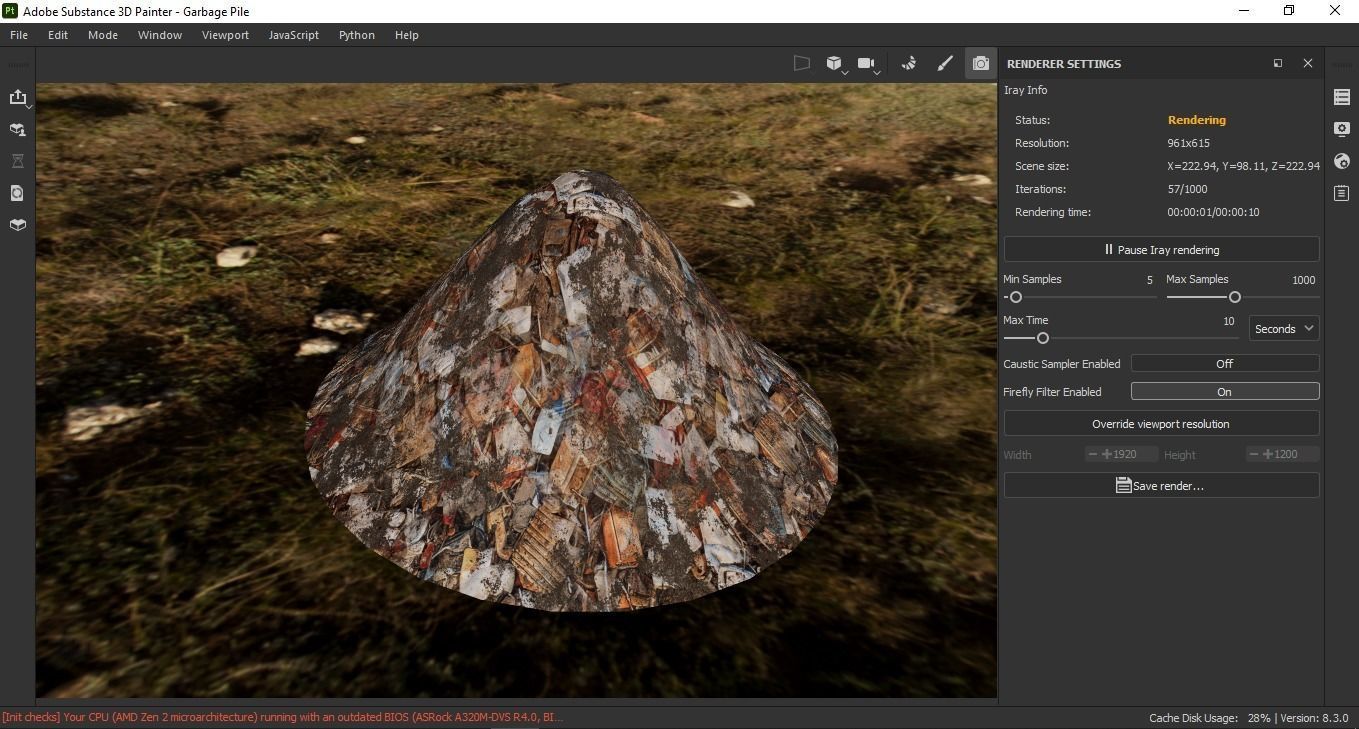
Task: Open the Window menu
Action: 160,35
